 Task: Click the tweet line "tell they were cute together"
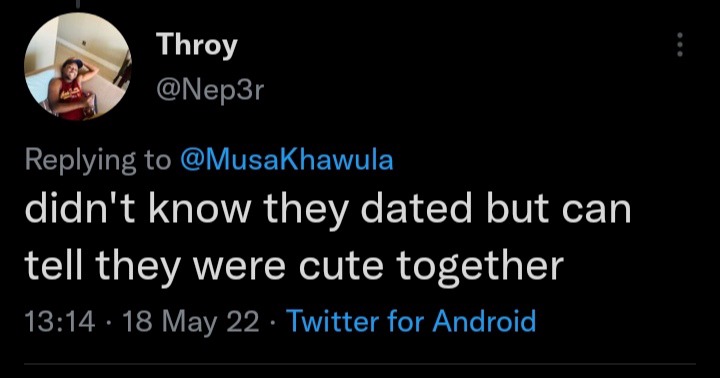click(x=294, y=266)
